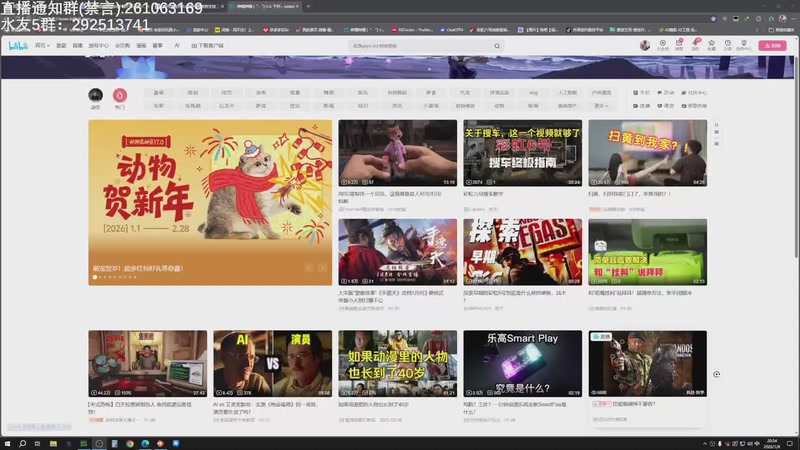The width and height of the screenshot is (800, 450).
Task: Open Windows taskbar search
Action: coord(22,443)
